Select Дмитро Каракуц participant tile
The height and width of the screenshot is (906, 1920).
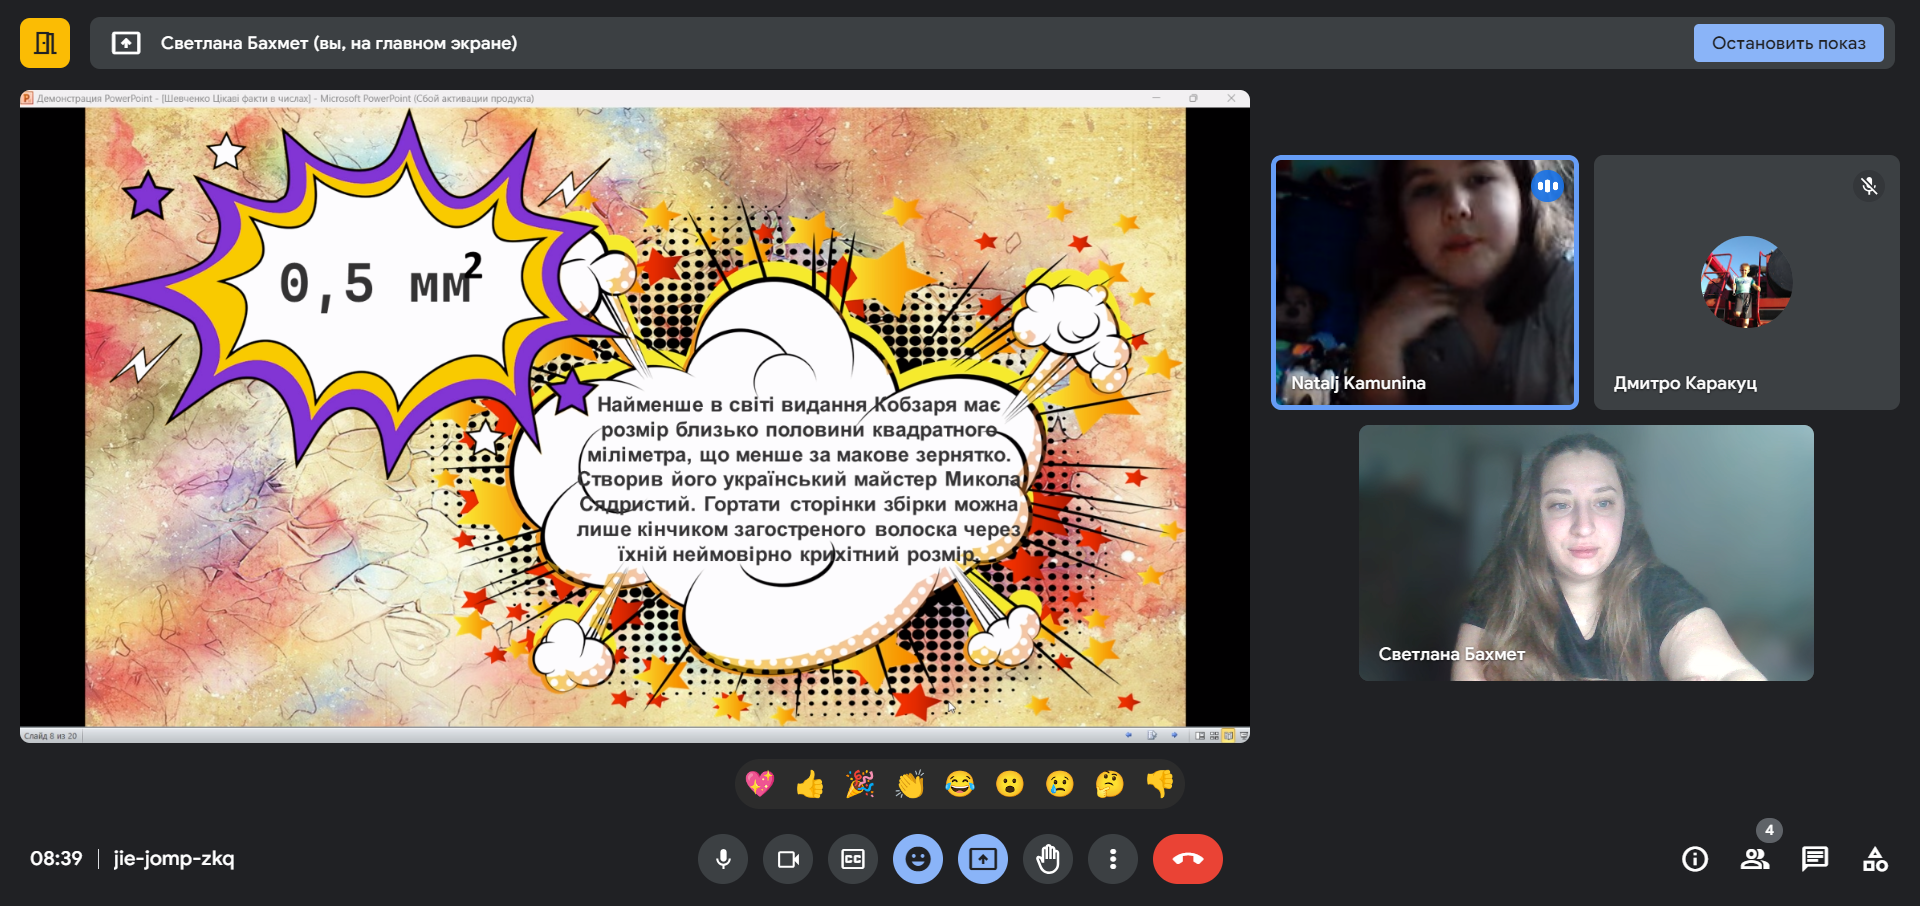pyautogui.click(x=1746, y=282)
